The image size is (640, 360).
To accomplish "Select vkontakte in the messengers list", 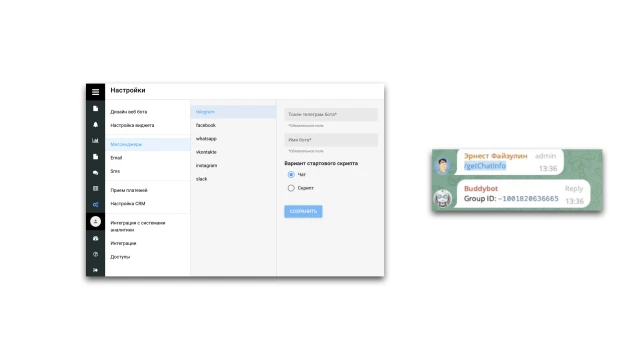I will point(206,152).
